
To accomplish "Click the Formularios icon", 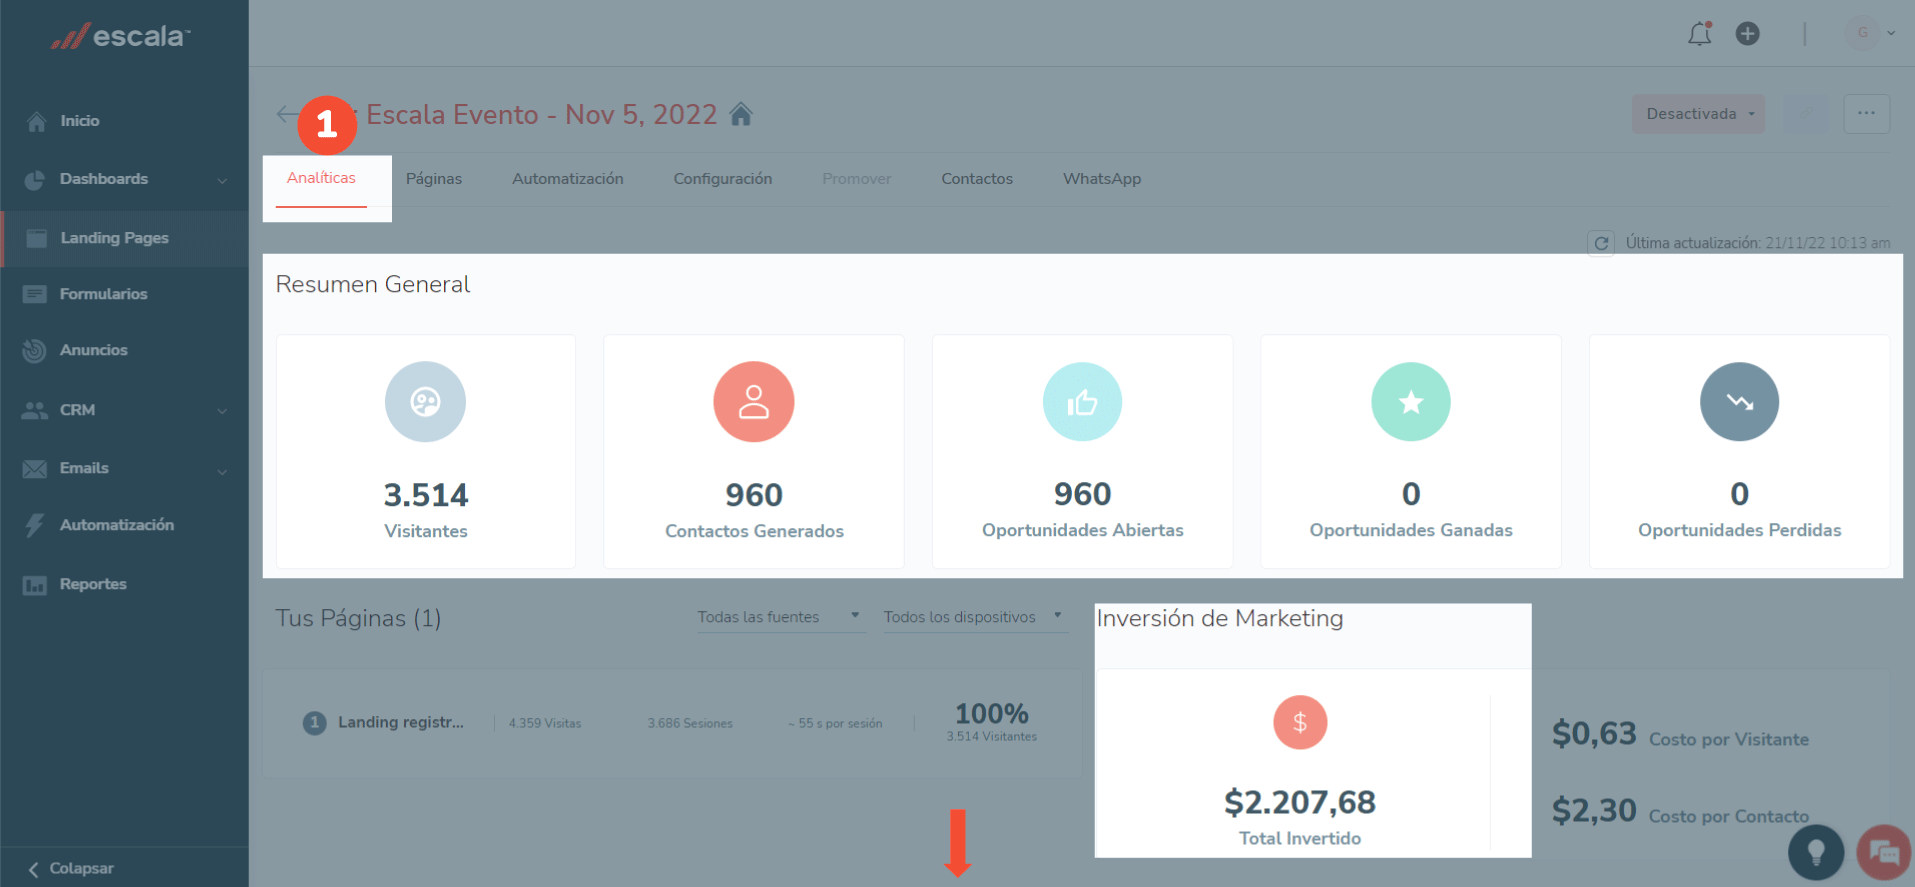I will [x=35, y=294].
